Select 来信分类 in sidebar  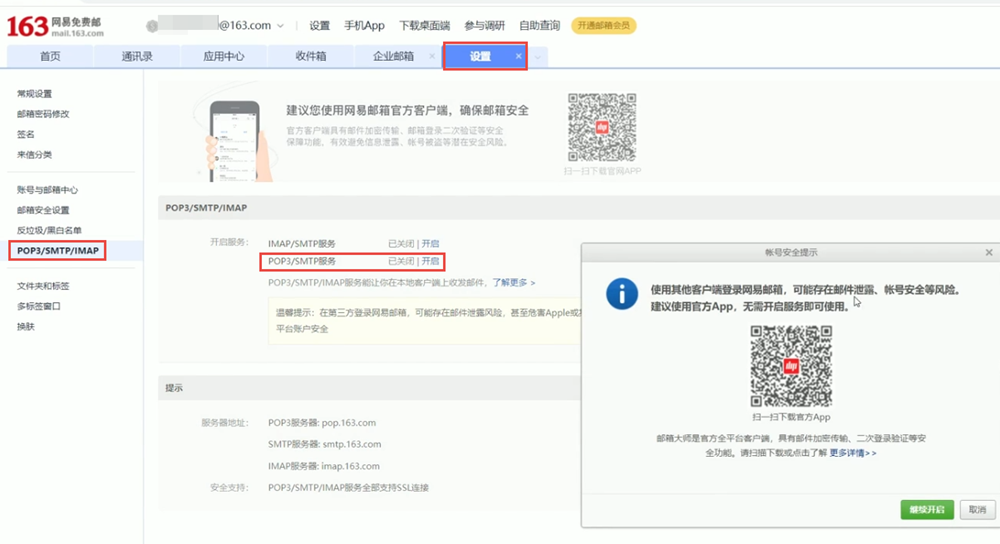point(34,155)
